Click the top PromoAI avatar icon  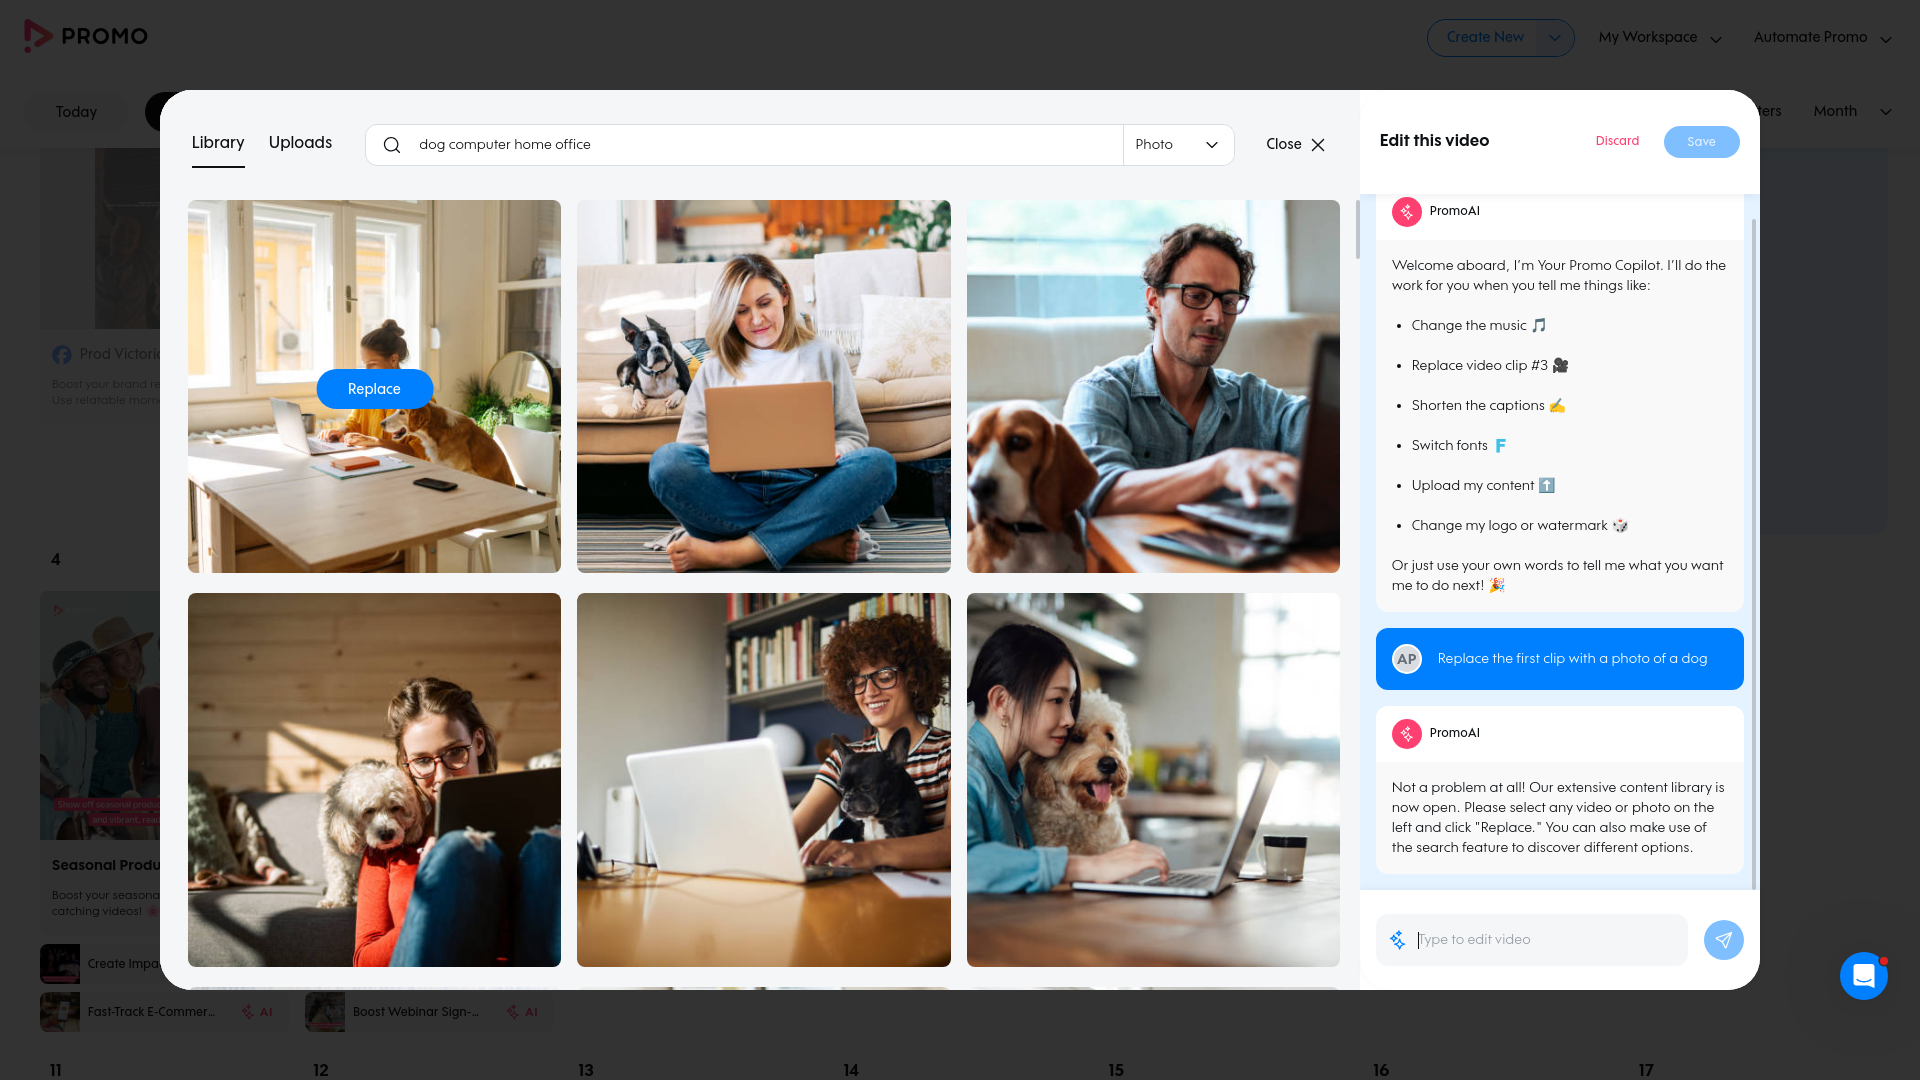coord(1407,211)
